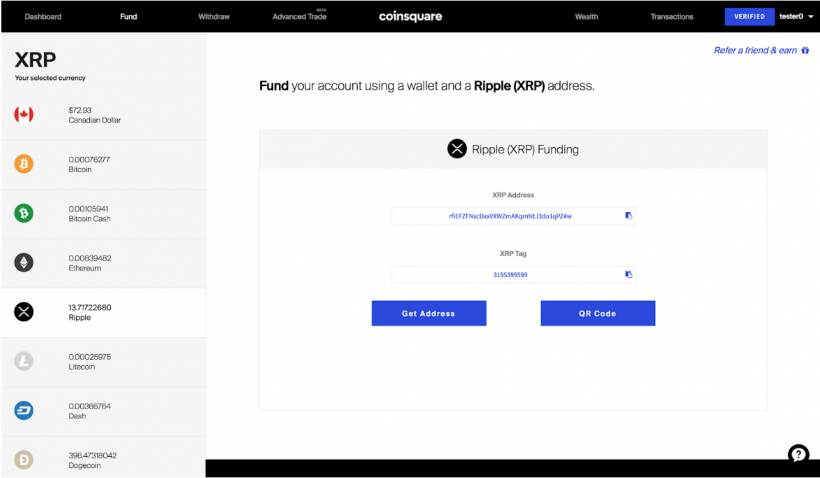Open the Withdraw tab

(214, 17)
